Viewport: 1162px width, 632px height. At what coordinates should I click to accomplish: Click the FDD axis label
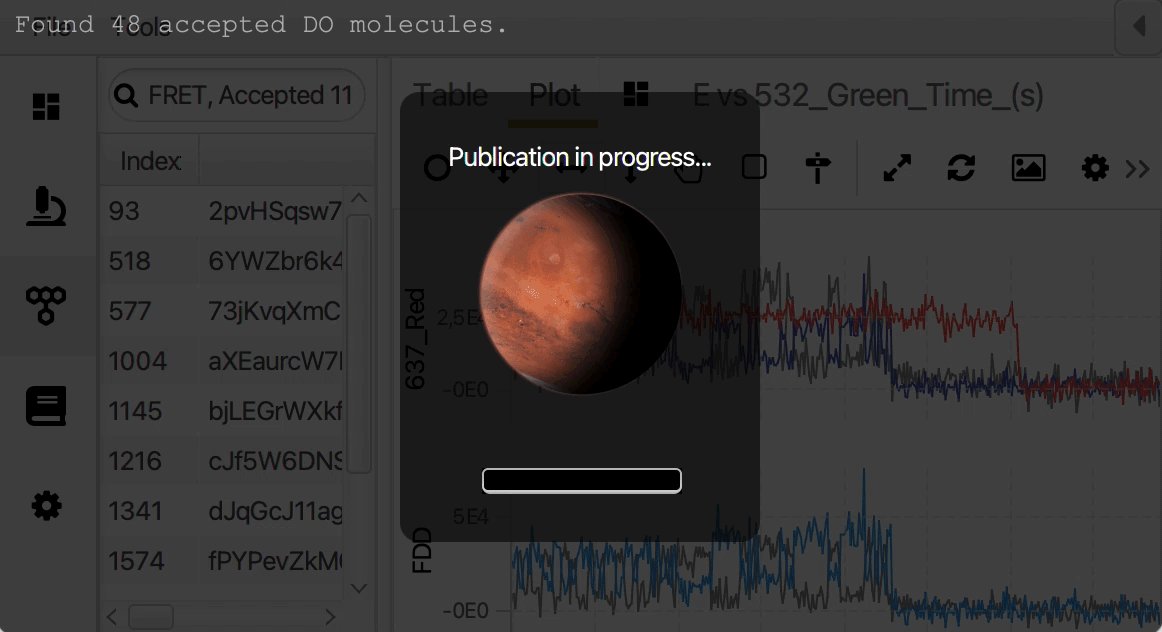421,550
